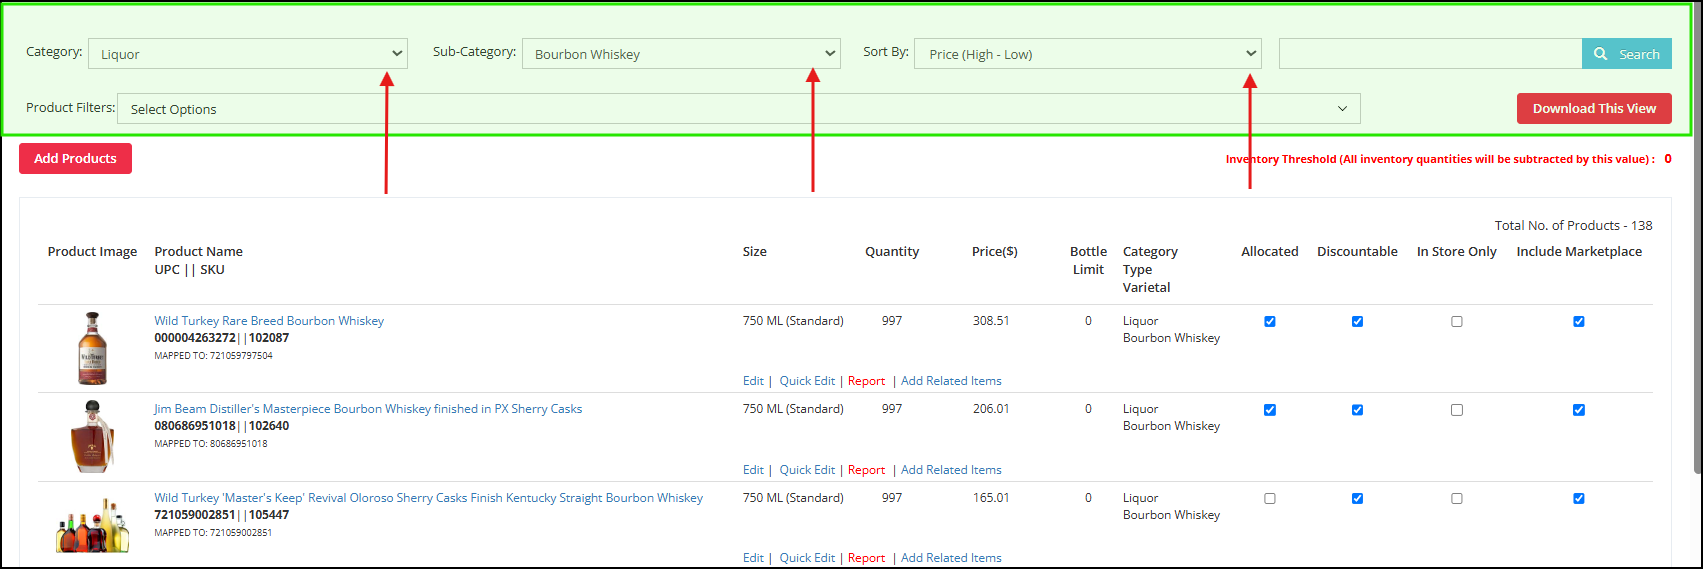Click Quick Edit for Wild Turkey Rare Breed
1703x569 pixels.
(807, 381)
